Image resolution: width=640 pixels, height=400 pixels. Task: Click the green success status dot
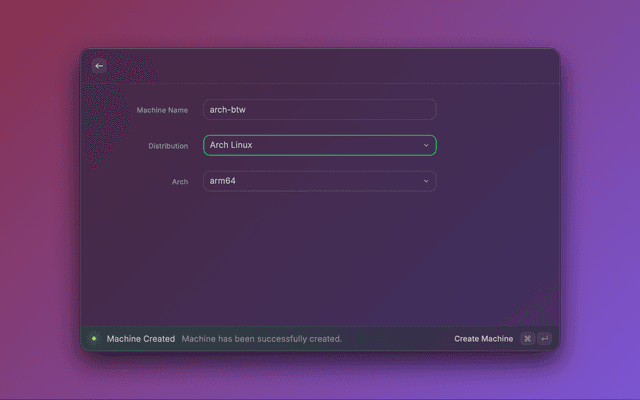(94, 339)
